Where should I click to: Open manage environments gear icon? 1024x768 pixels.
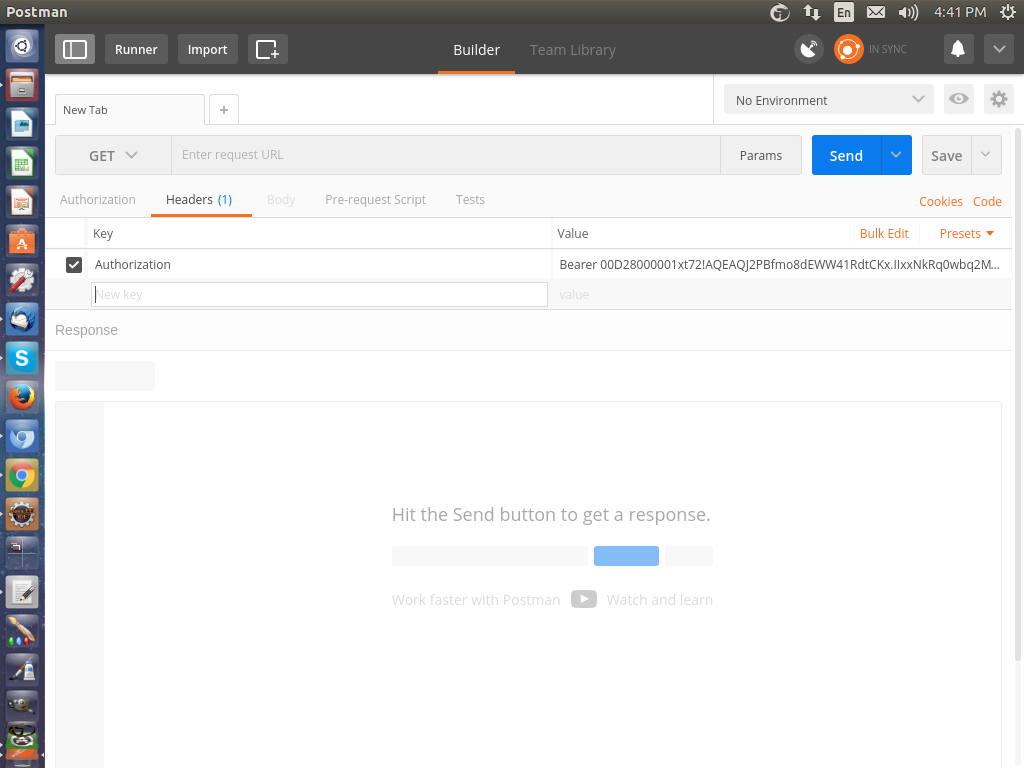point(999,99)
